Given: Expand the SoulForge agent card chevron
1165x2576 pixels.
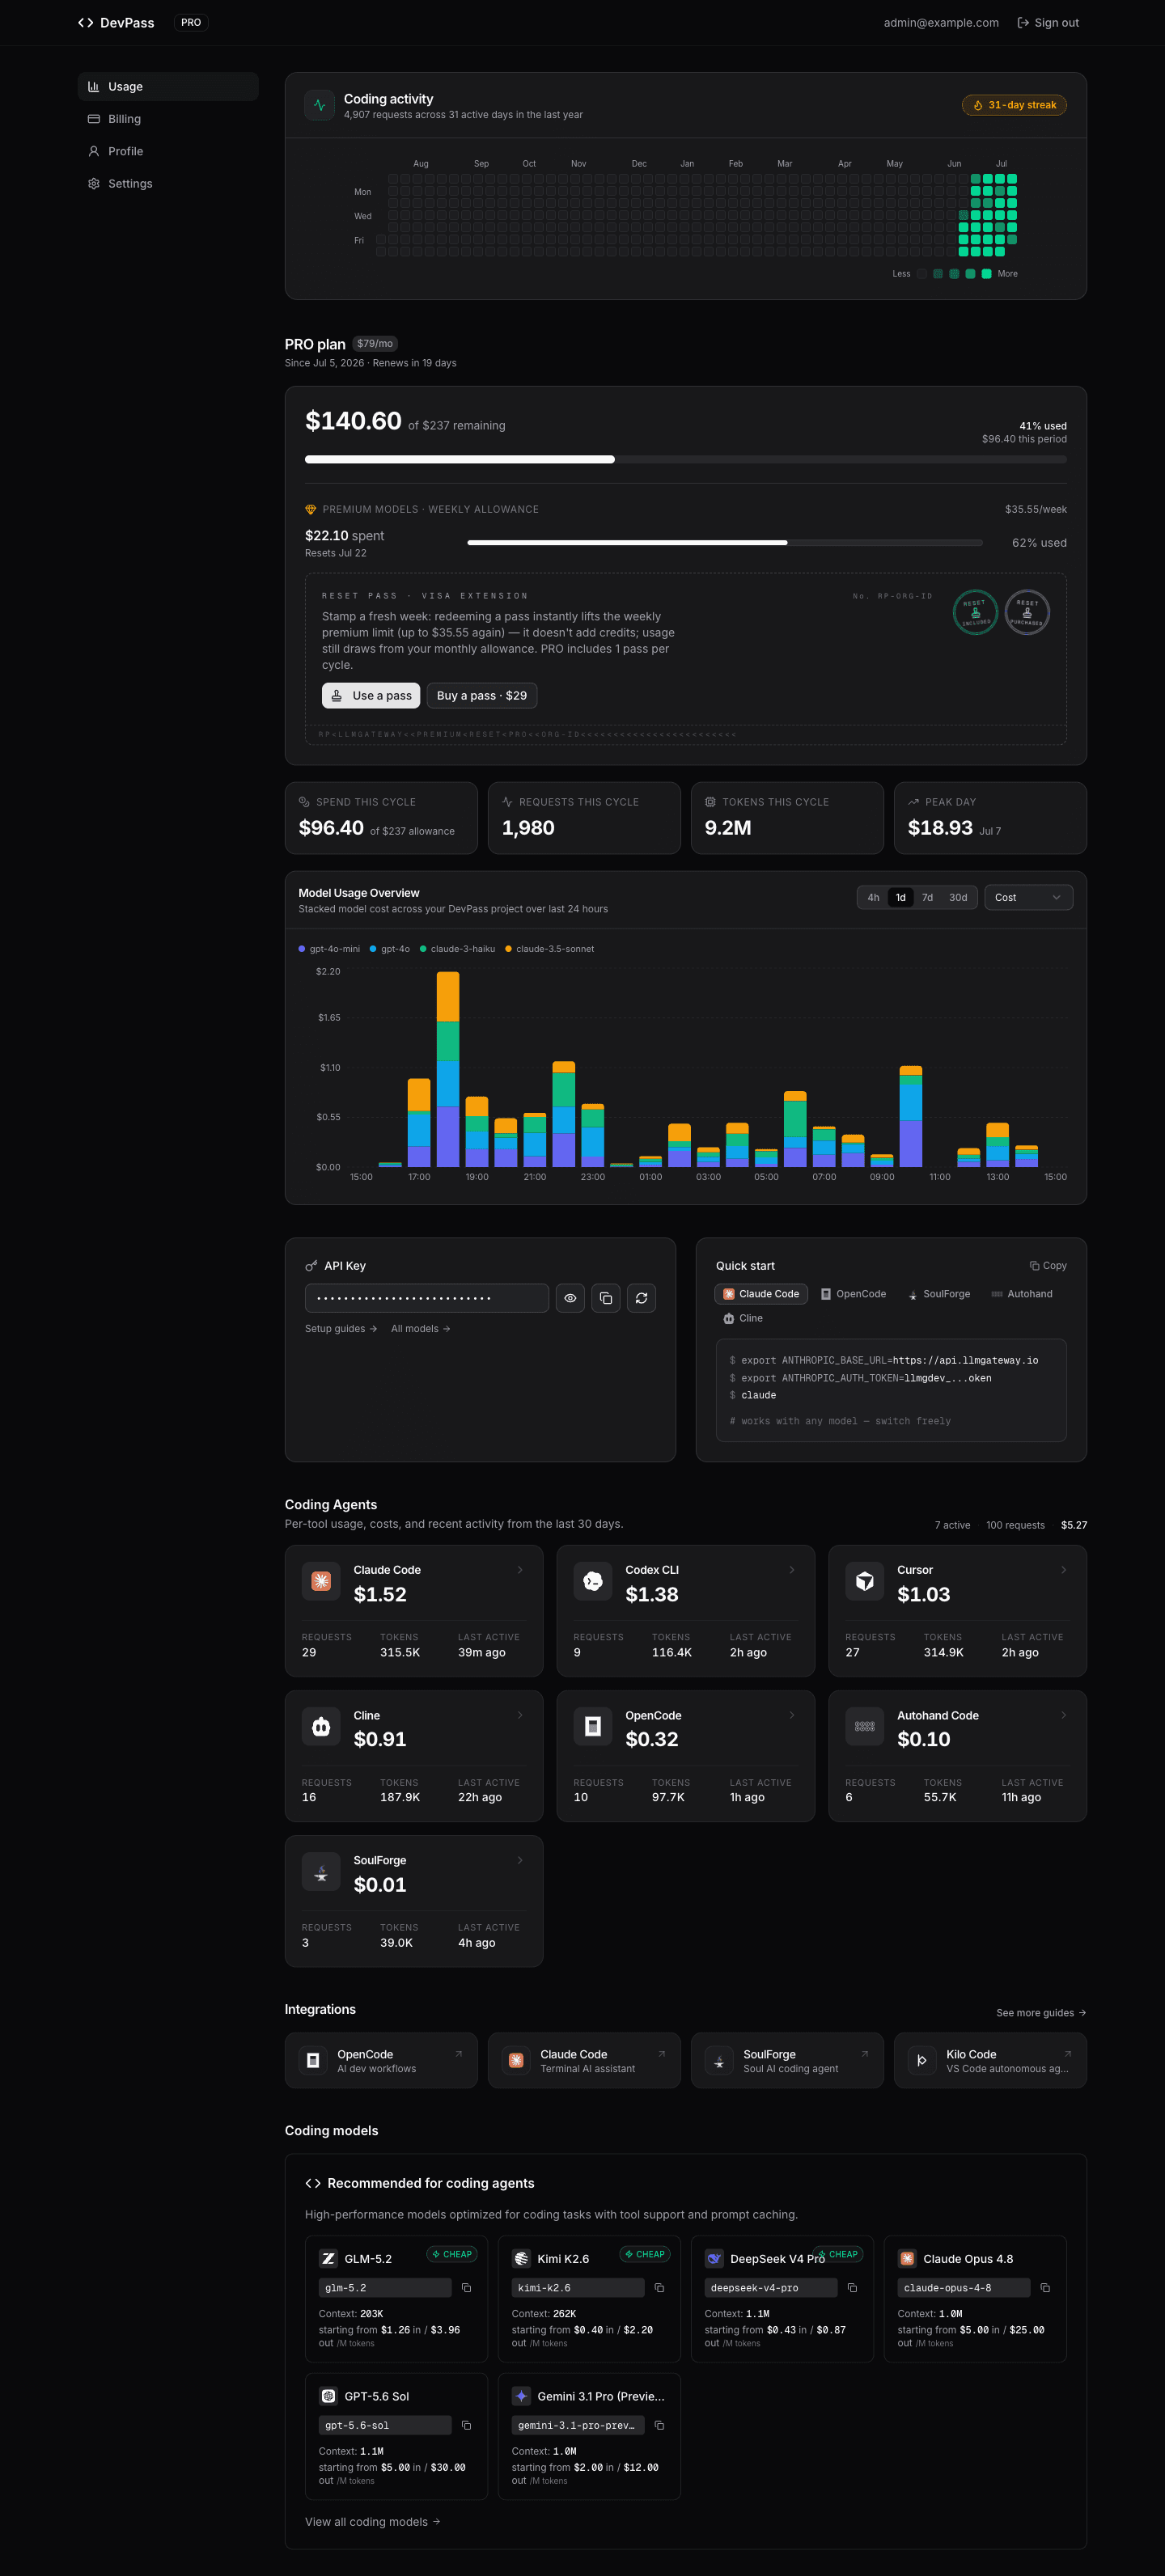Looking at the screenshot, I should coord(520,1860).
